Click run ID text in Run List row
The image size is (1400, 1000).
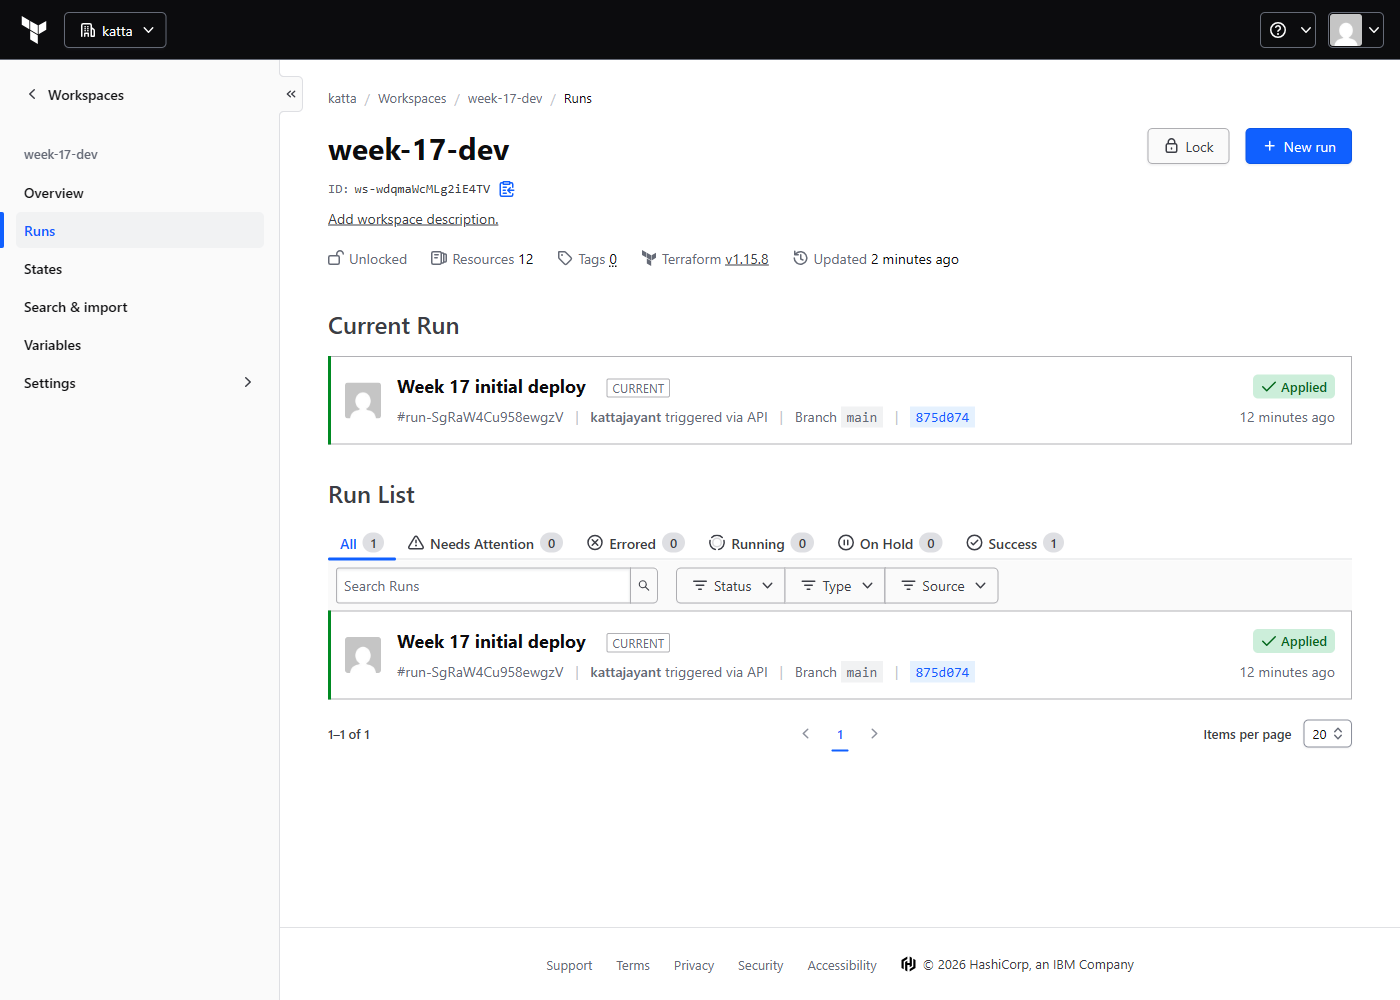[480, 673]
